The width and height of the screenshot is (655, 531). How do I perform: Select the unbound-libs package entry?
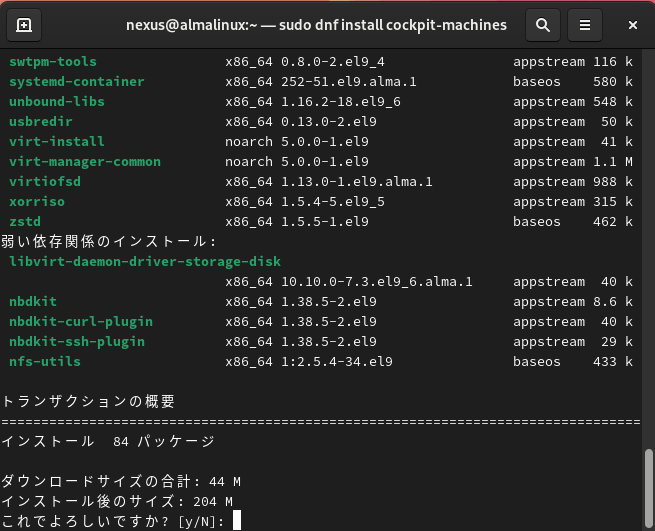click(57, 102)
